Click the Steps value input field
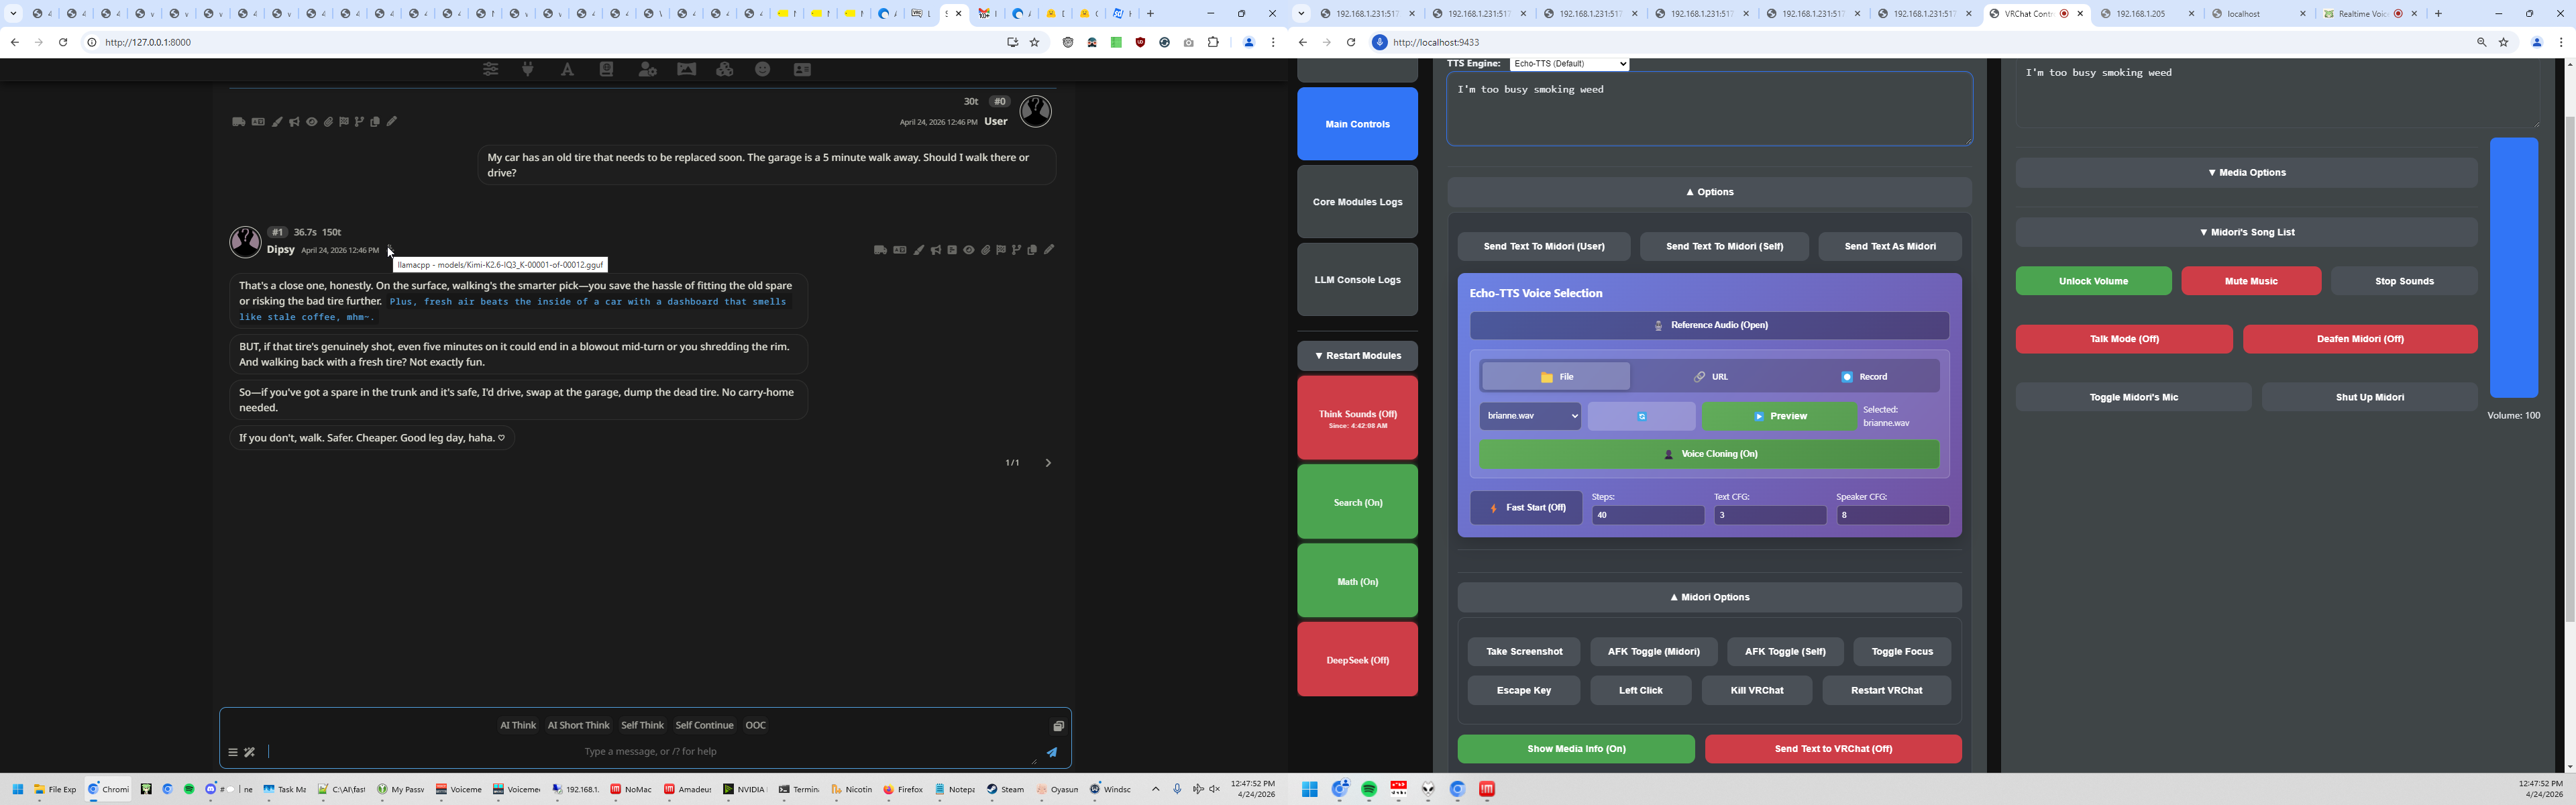The height and width of the screenshot is (805, 2576). click(1647, 515)
